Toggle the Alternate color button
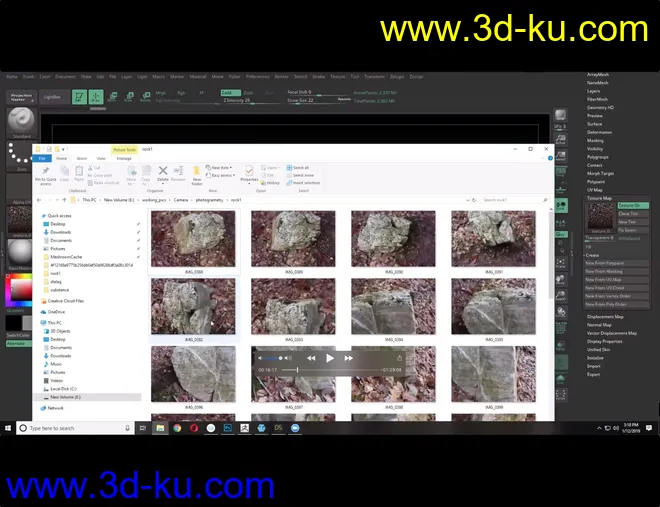 pos(19,344)
